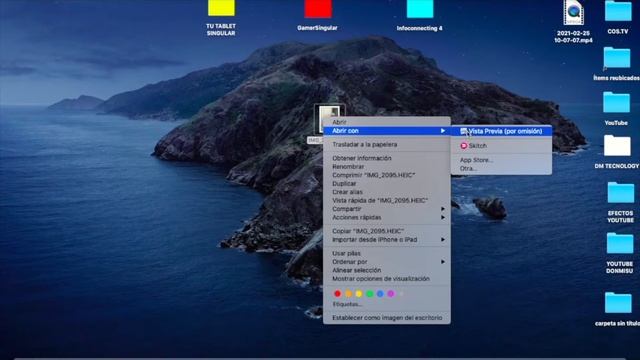Expand the Acciones rápidas arrow
Screen dimensions: 640x360
coord(443,217)
